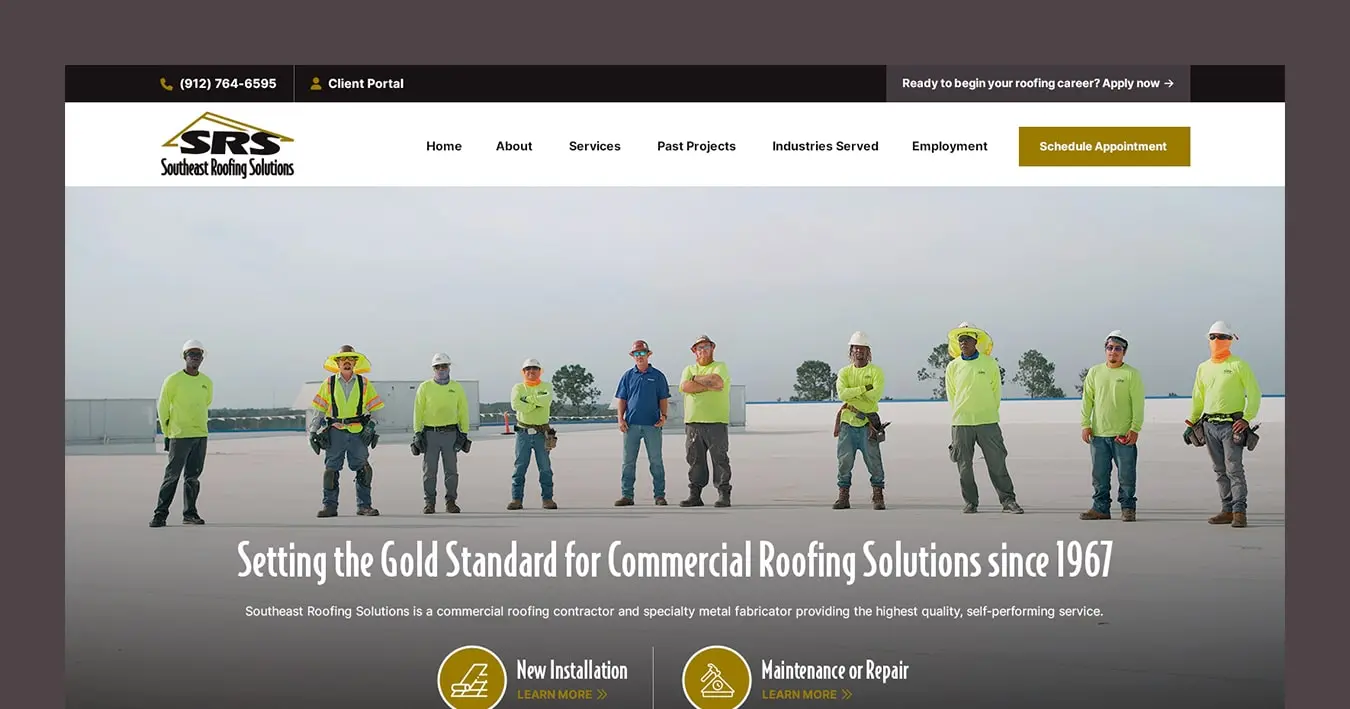Open the Services menu item

pyautogui.click(x=595, y=146)
